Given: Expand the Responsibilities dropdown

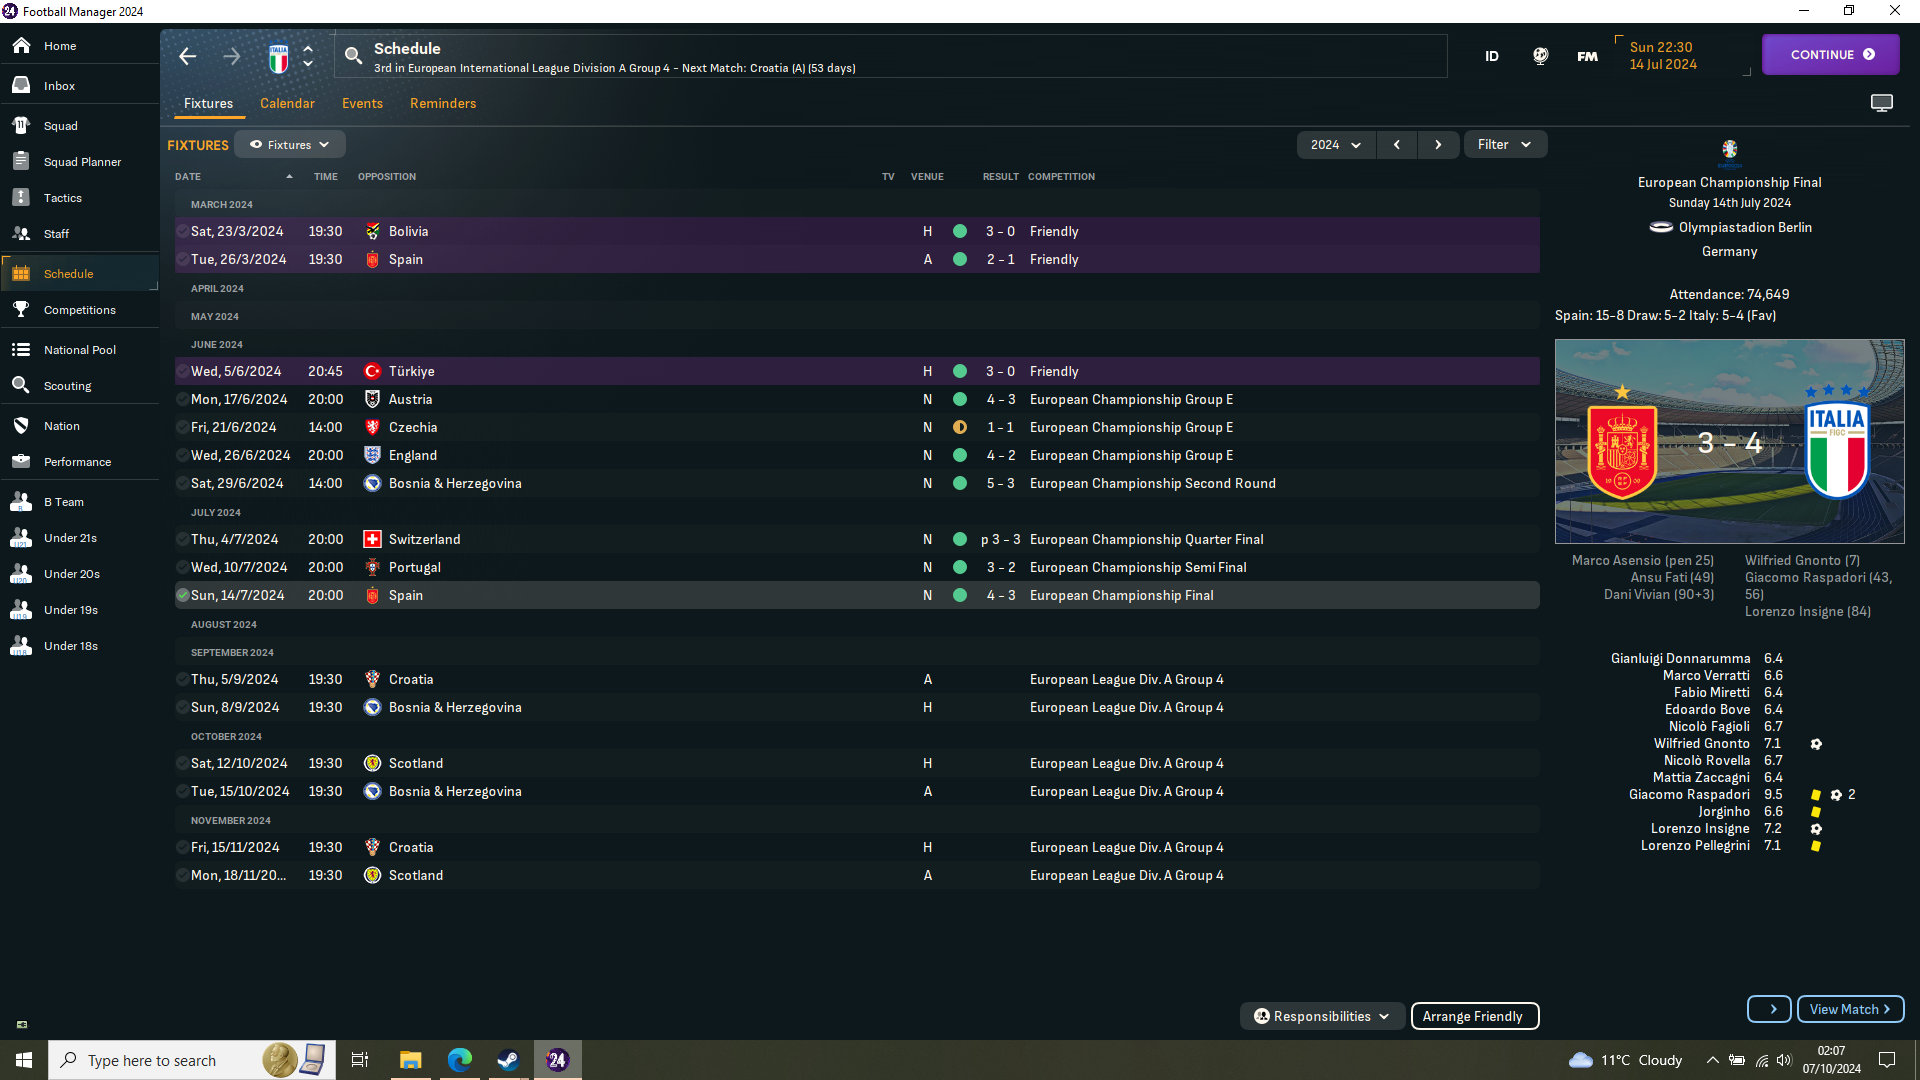Looking at the screenshot, I should click(x=1320, y=1015).
